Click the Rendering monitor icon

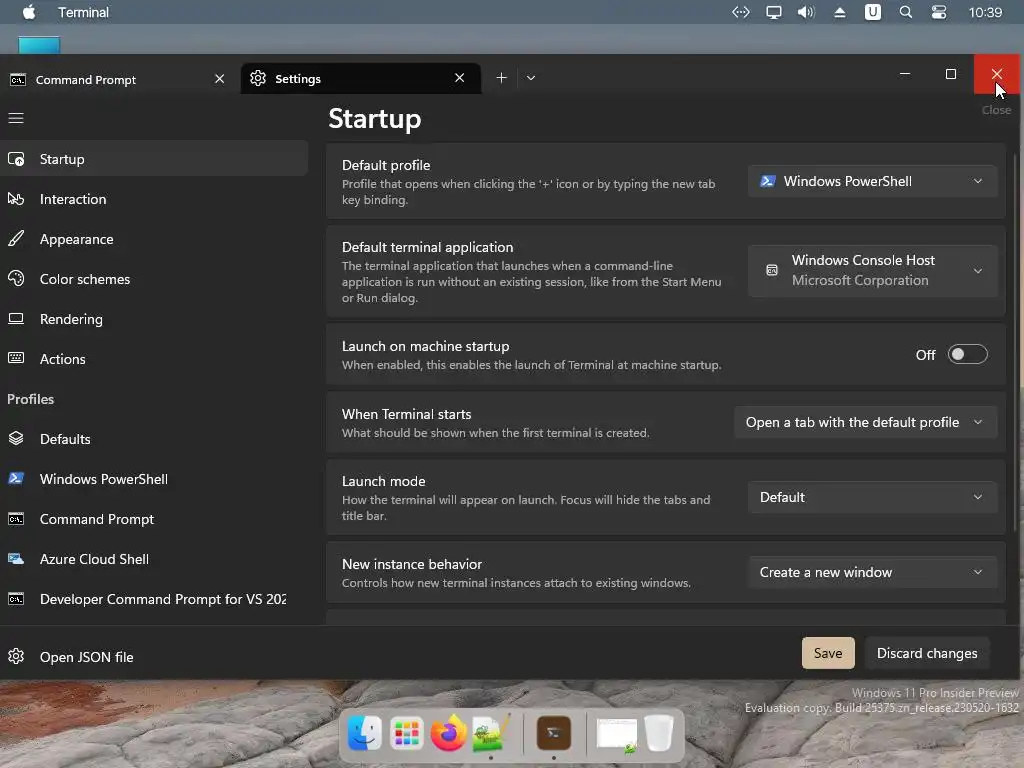click(x=16, y=319)
